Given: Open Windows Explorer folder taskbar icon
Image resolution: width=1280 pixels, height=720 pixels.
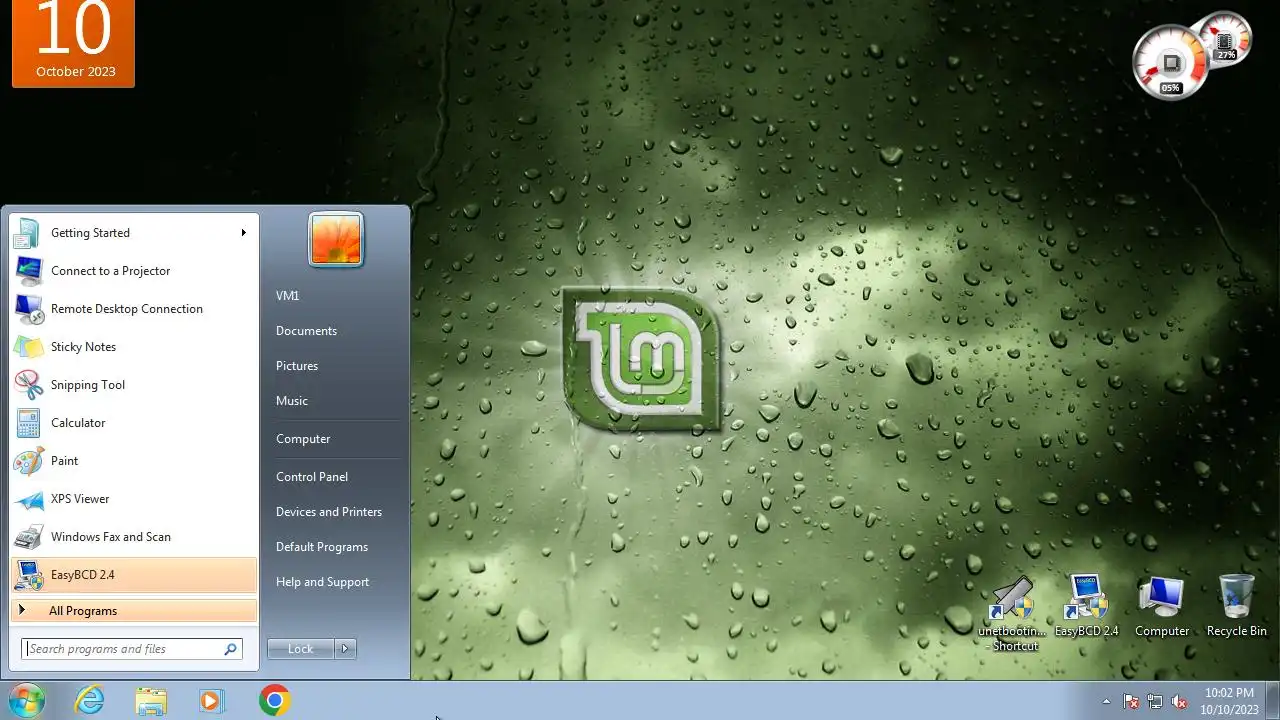Looking at the screenshot, I should (151, 701).
